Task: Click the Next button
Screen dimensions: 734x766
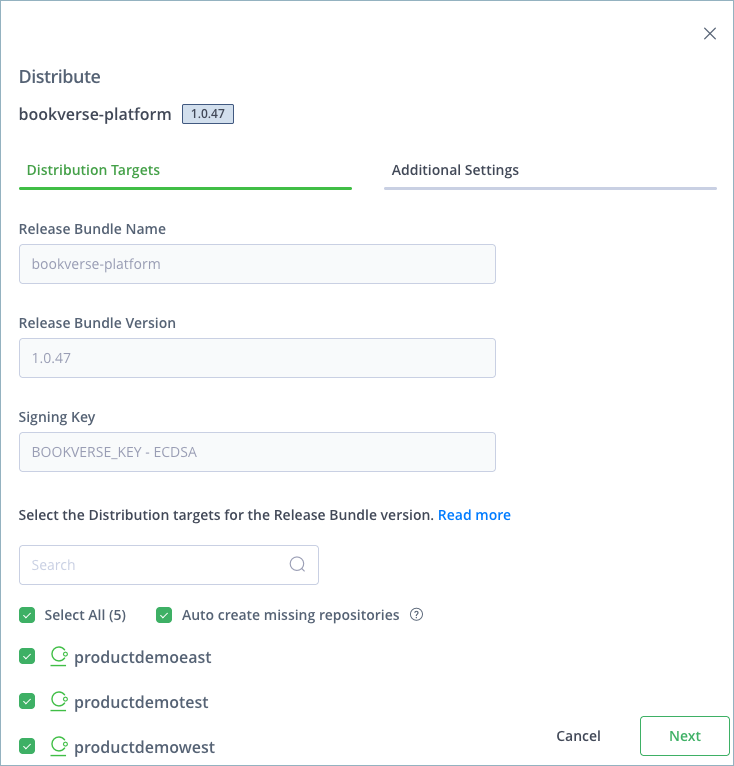Action: [x=685, y=736]
